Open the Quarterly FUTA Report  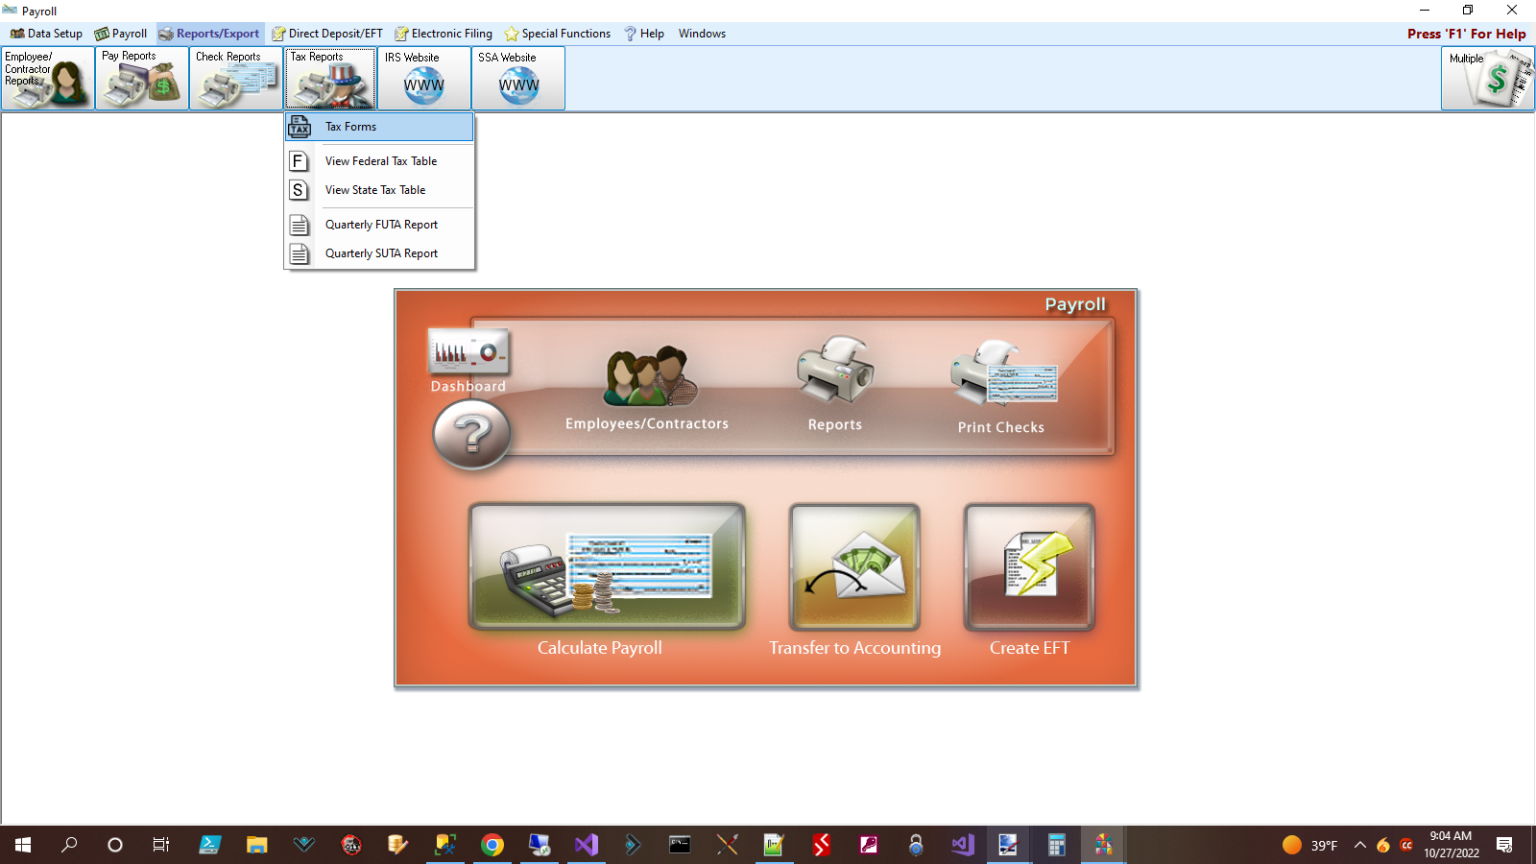point(381,225)
